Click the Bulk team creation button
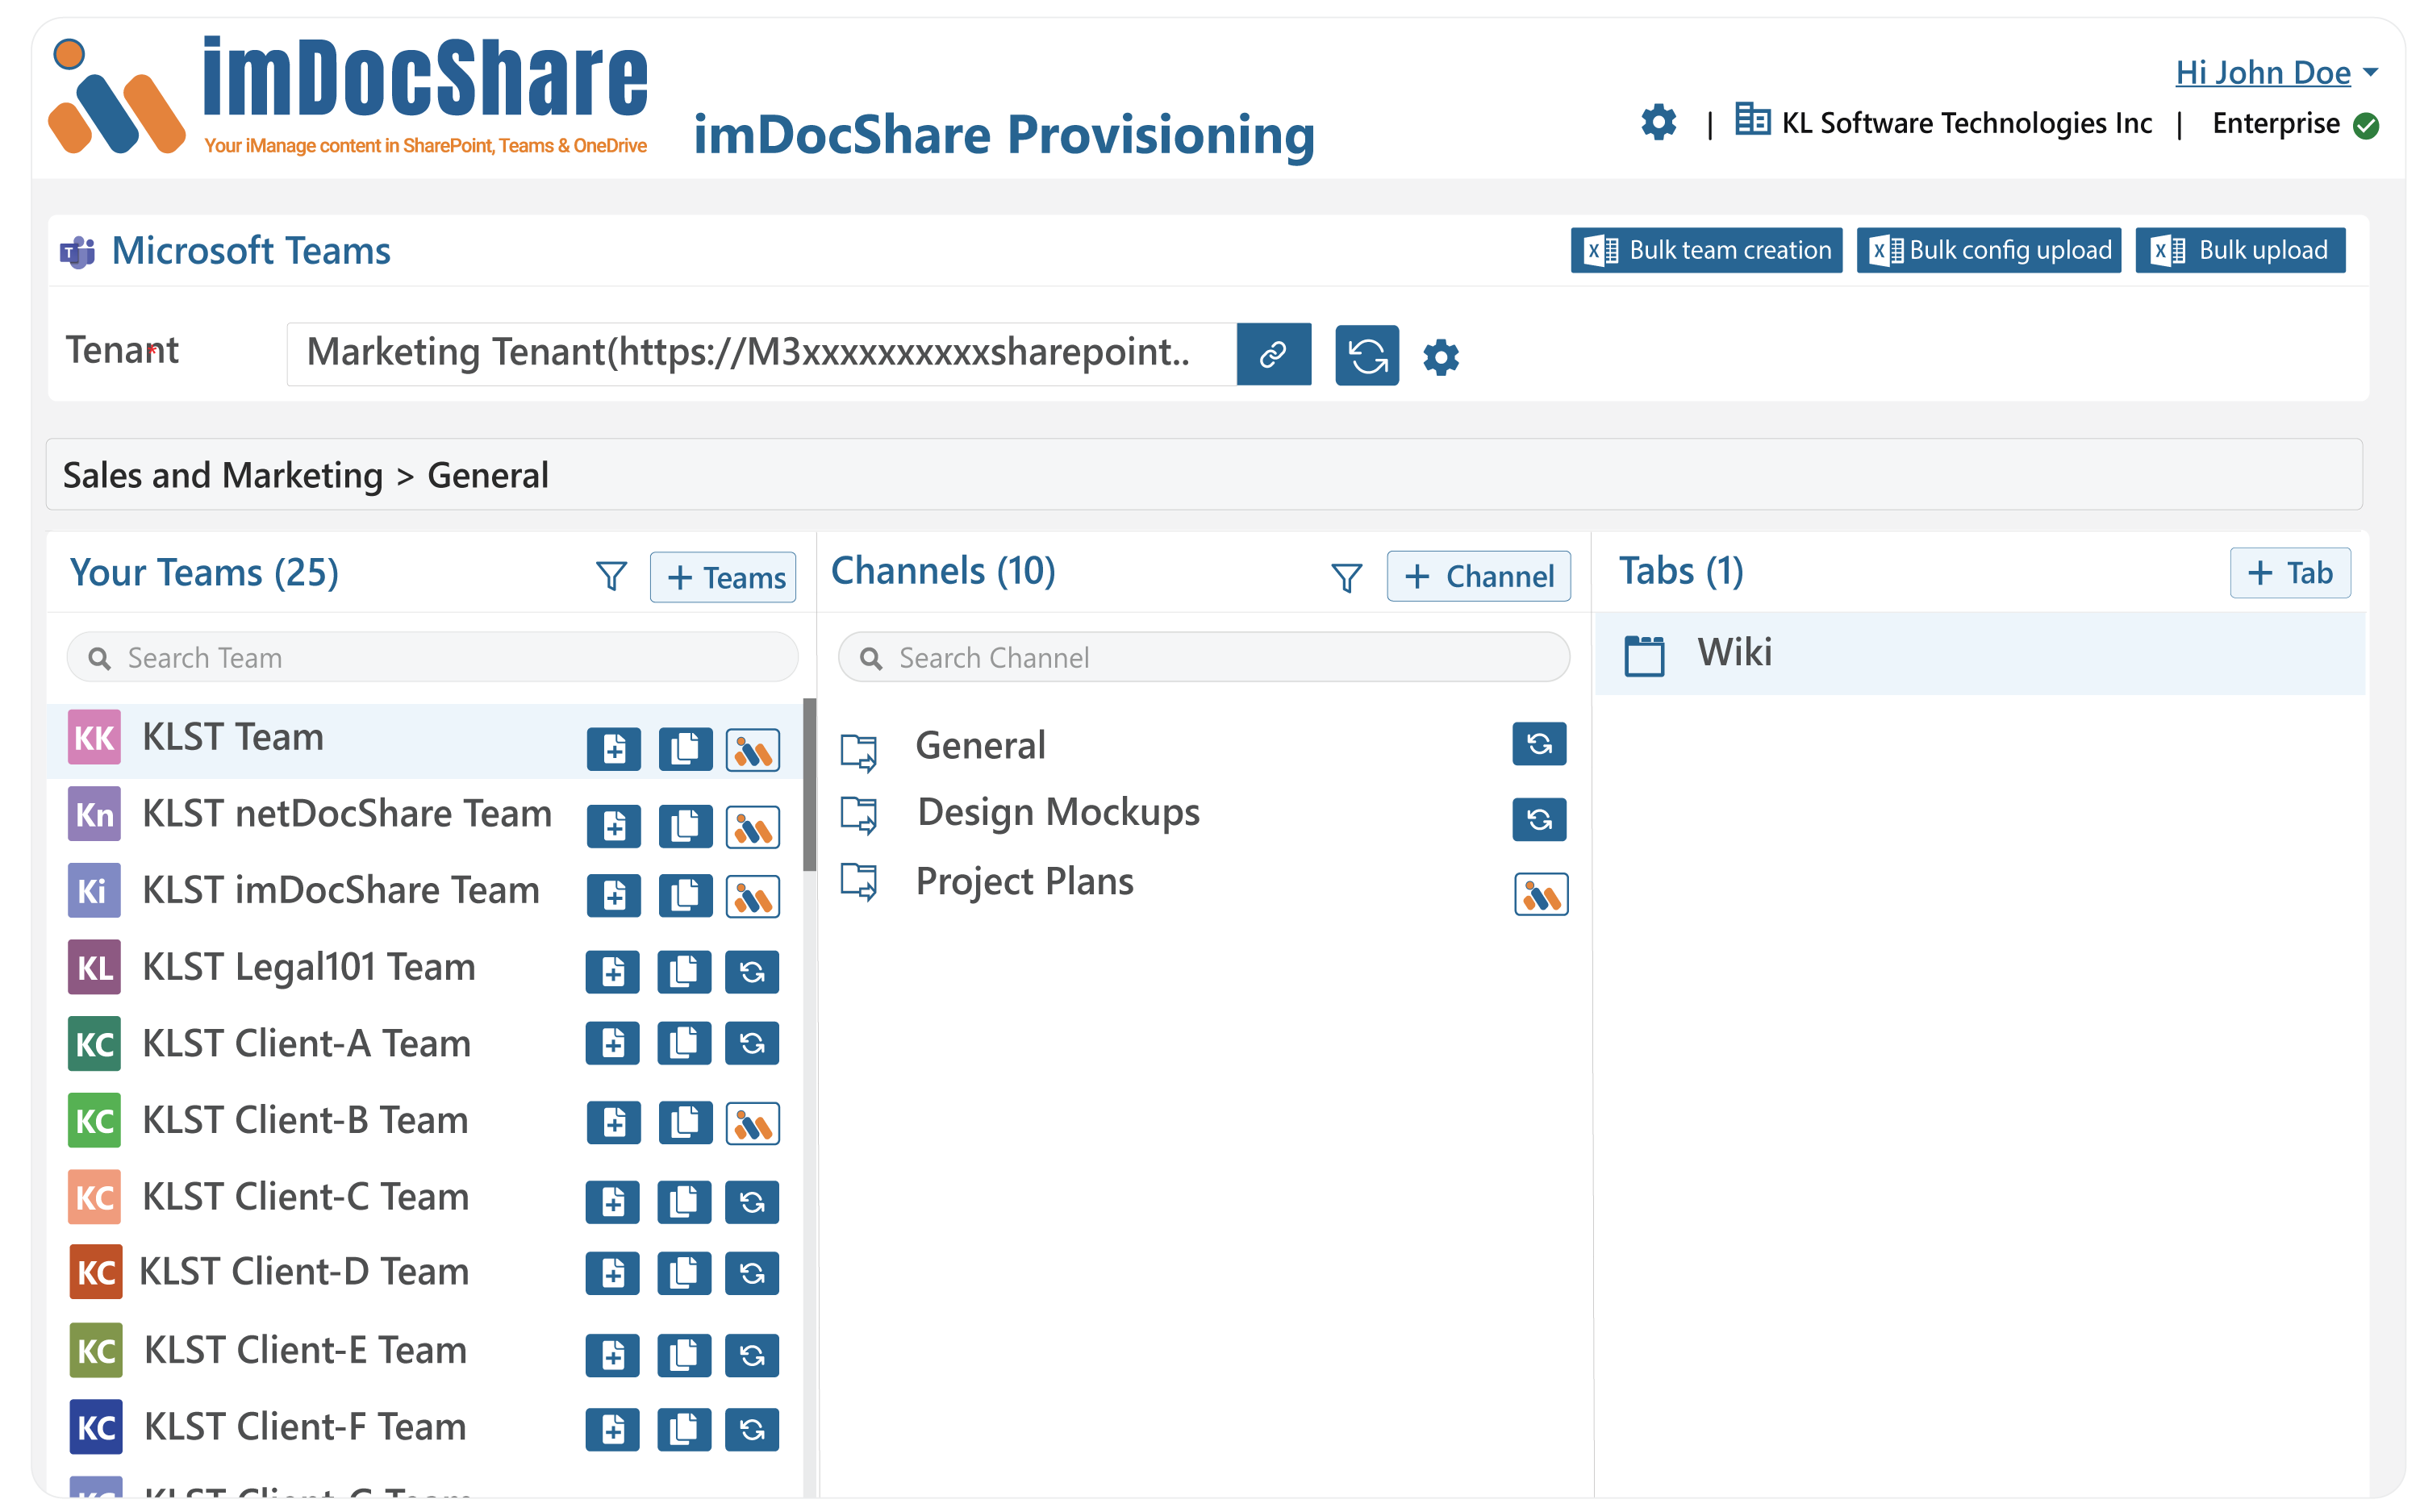 1706,250
